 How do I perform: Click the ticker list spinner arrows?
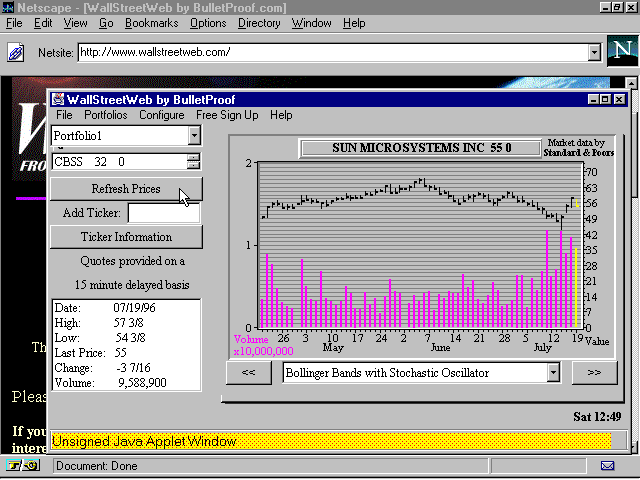(x=193, y=162)
